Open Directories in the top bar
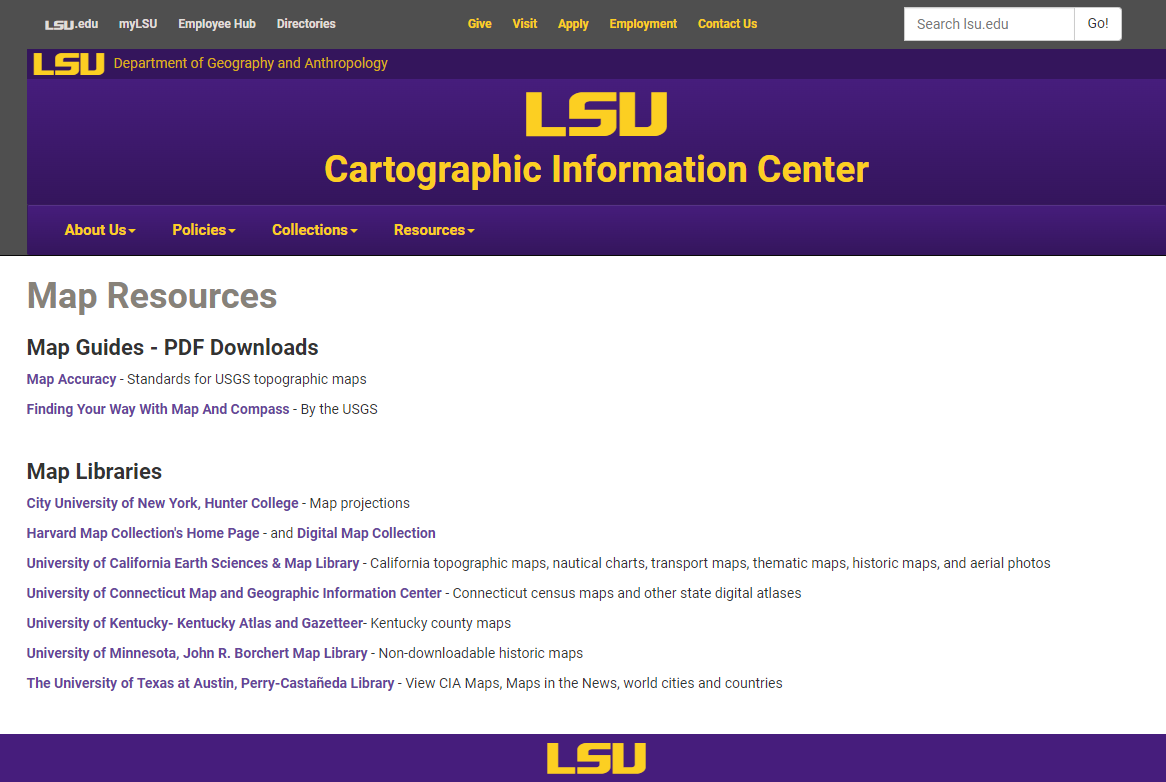The width and height of the screenshot is (1166, 782). pos(306,24)
